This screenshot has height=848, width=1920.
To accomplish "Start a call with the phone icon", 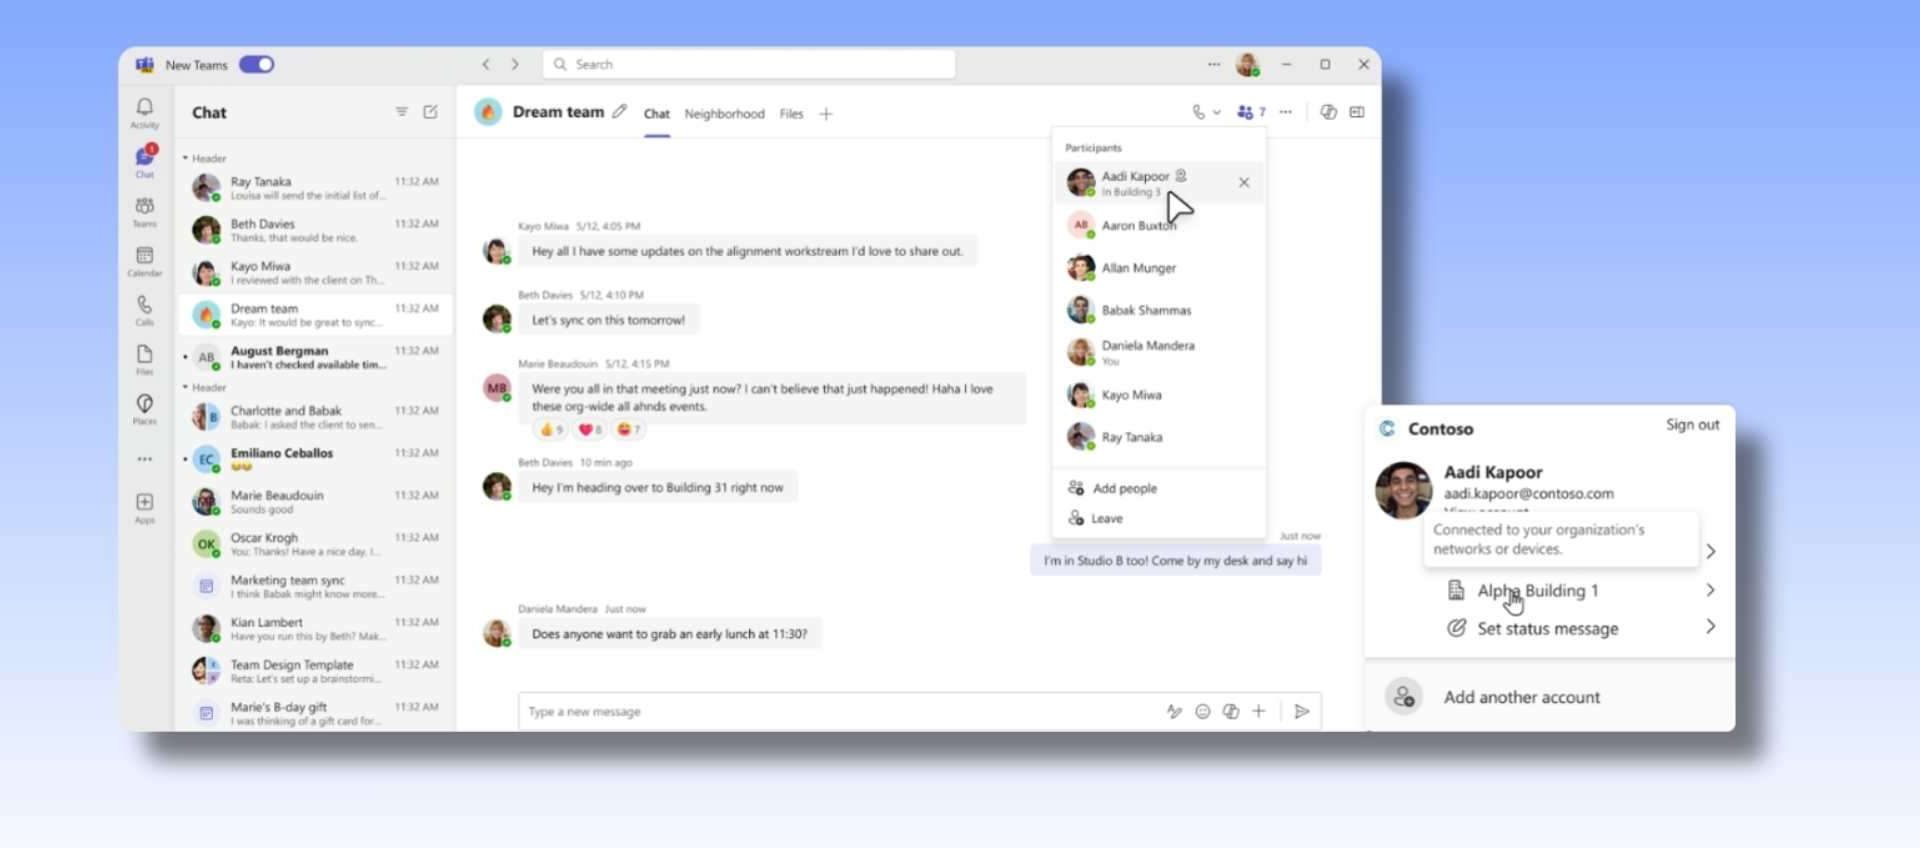I will click(1198, 112).
